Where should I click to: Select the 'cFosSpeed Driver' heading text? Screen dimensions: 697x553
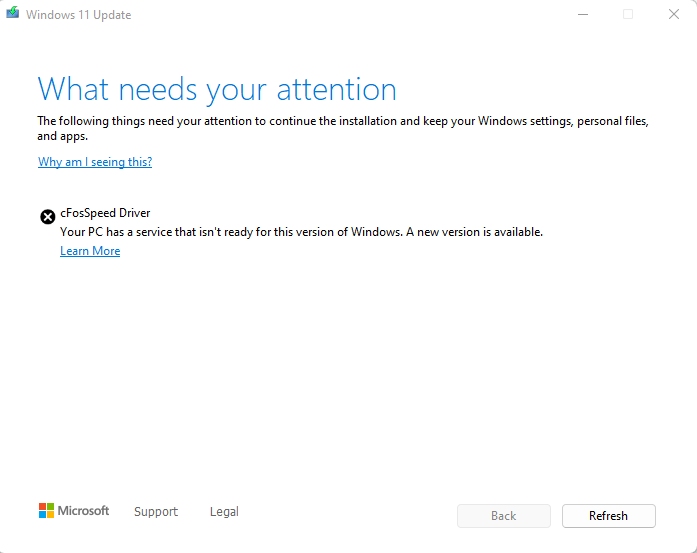point(105,213)
